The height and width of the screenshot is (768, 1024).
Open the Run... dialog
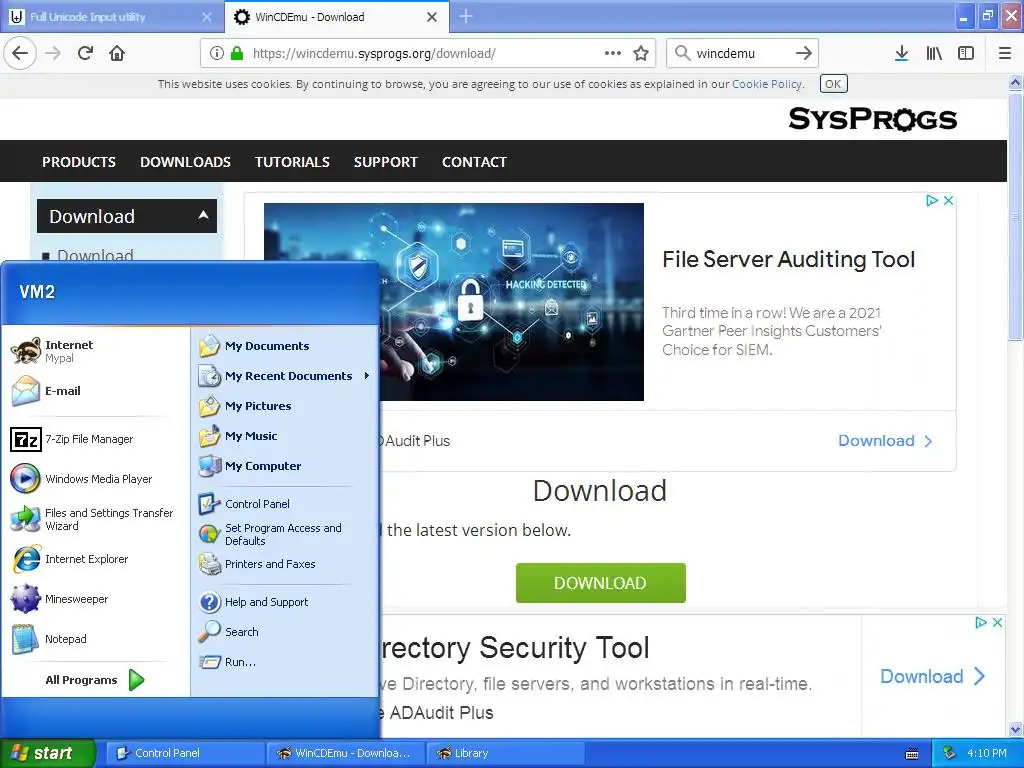coord(285,662)
